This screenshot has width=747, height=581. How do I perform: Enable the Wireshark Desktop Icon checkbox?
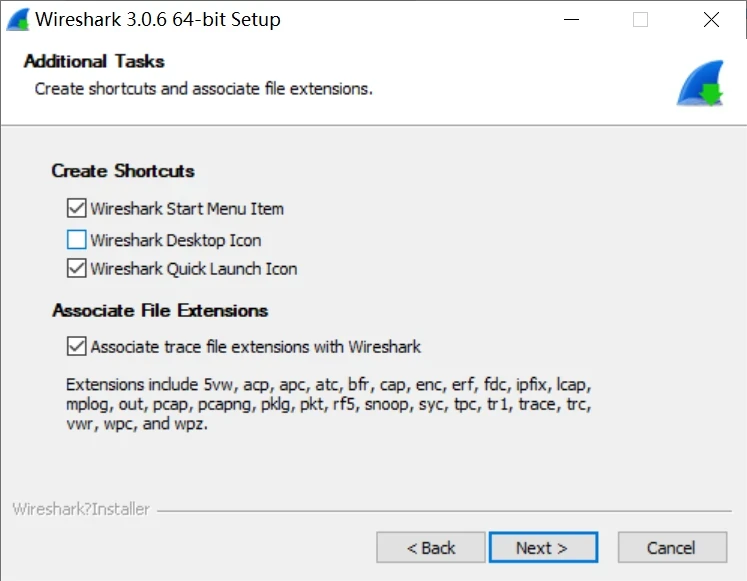(x=76, y=240)
